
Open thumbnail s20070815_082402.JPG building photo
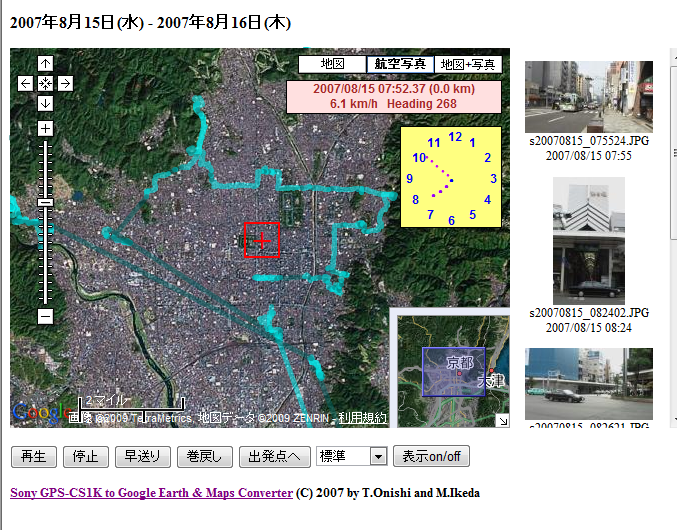(589, 241)
